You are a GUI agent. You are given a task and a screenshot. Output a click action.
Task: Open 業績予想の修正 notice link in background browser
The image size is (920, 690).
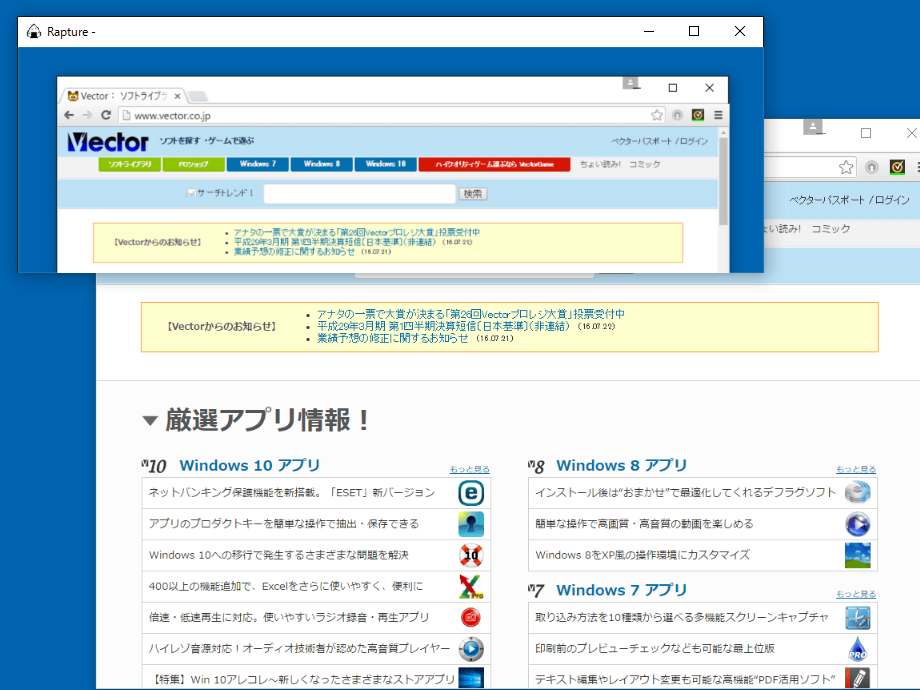pos(393,339)
